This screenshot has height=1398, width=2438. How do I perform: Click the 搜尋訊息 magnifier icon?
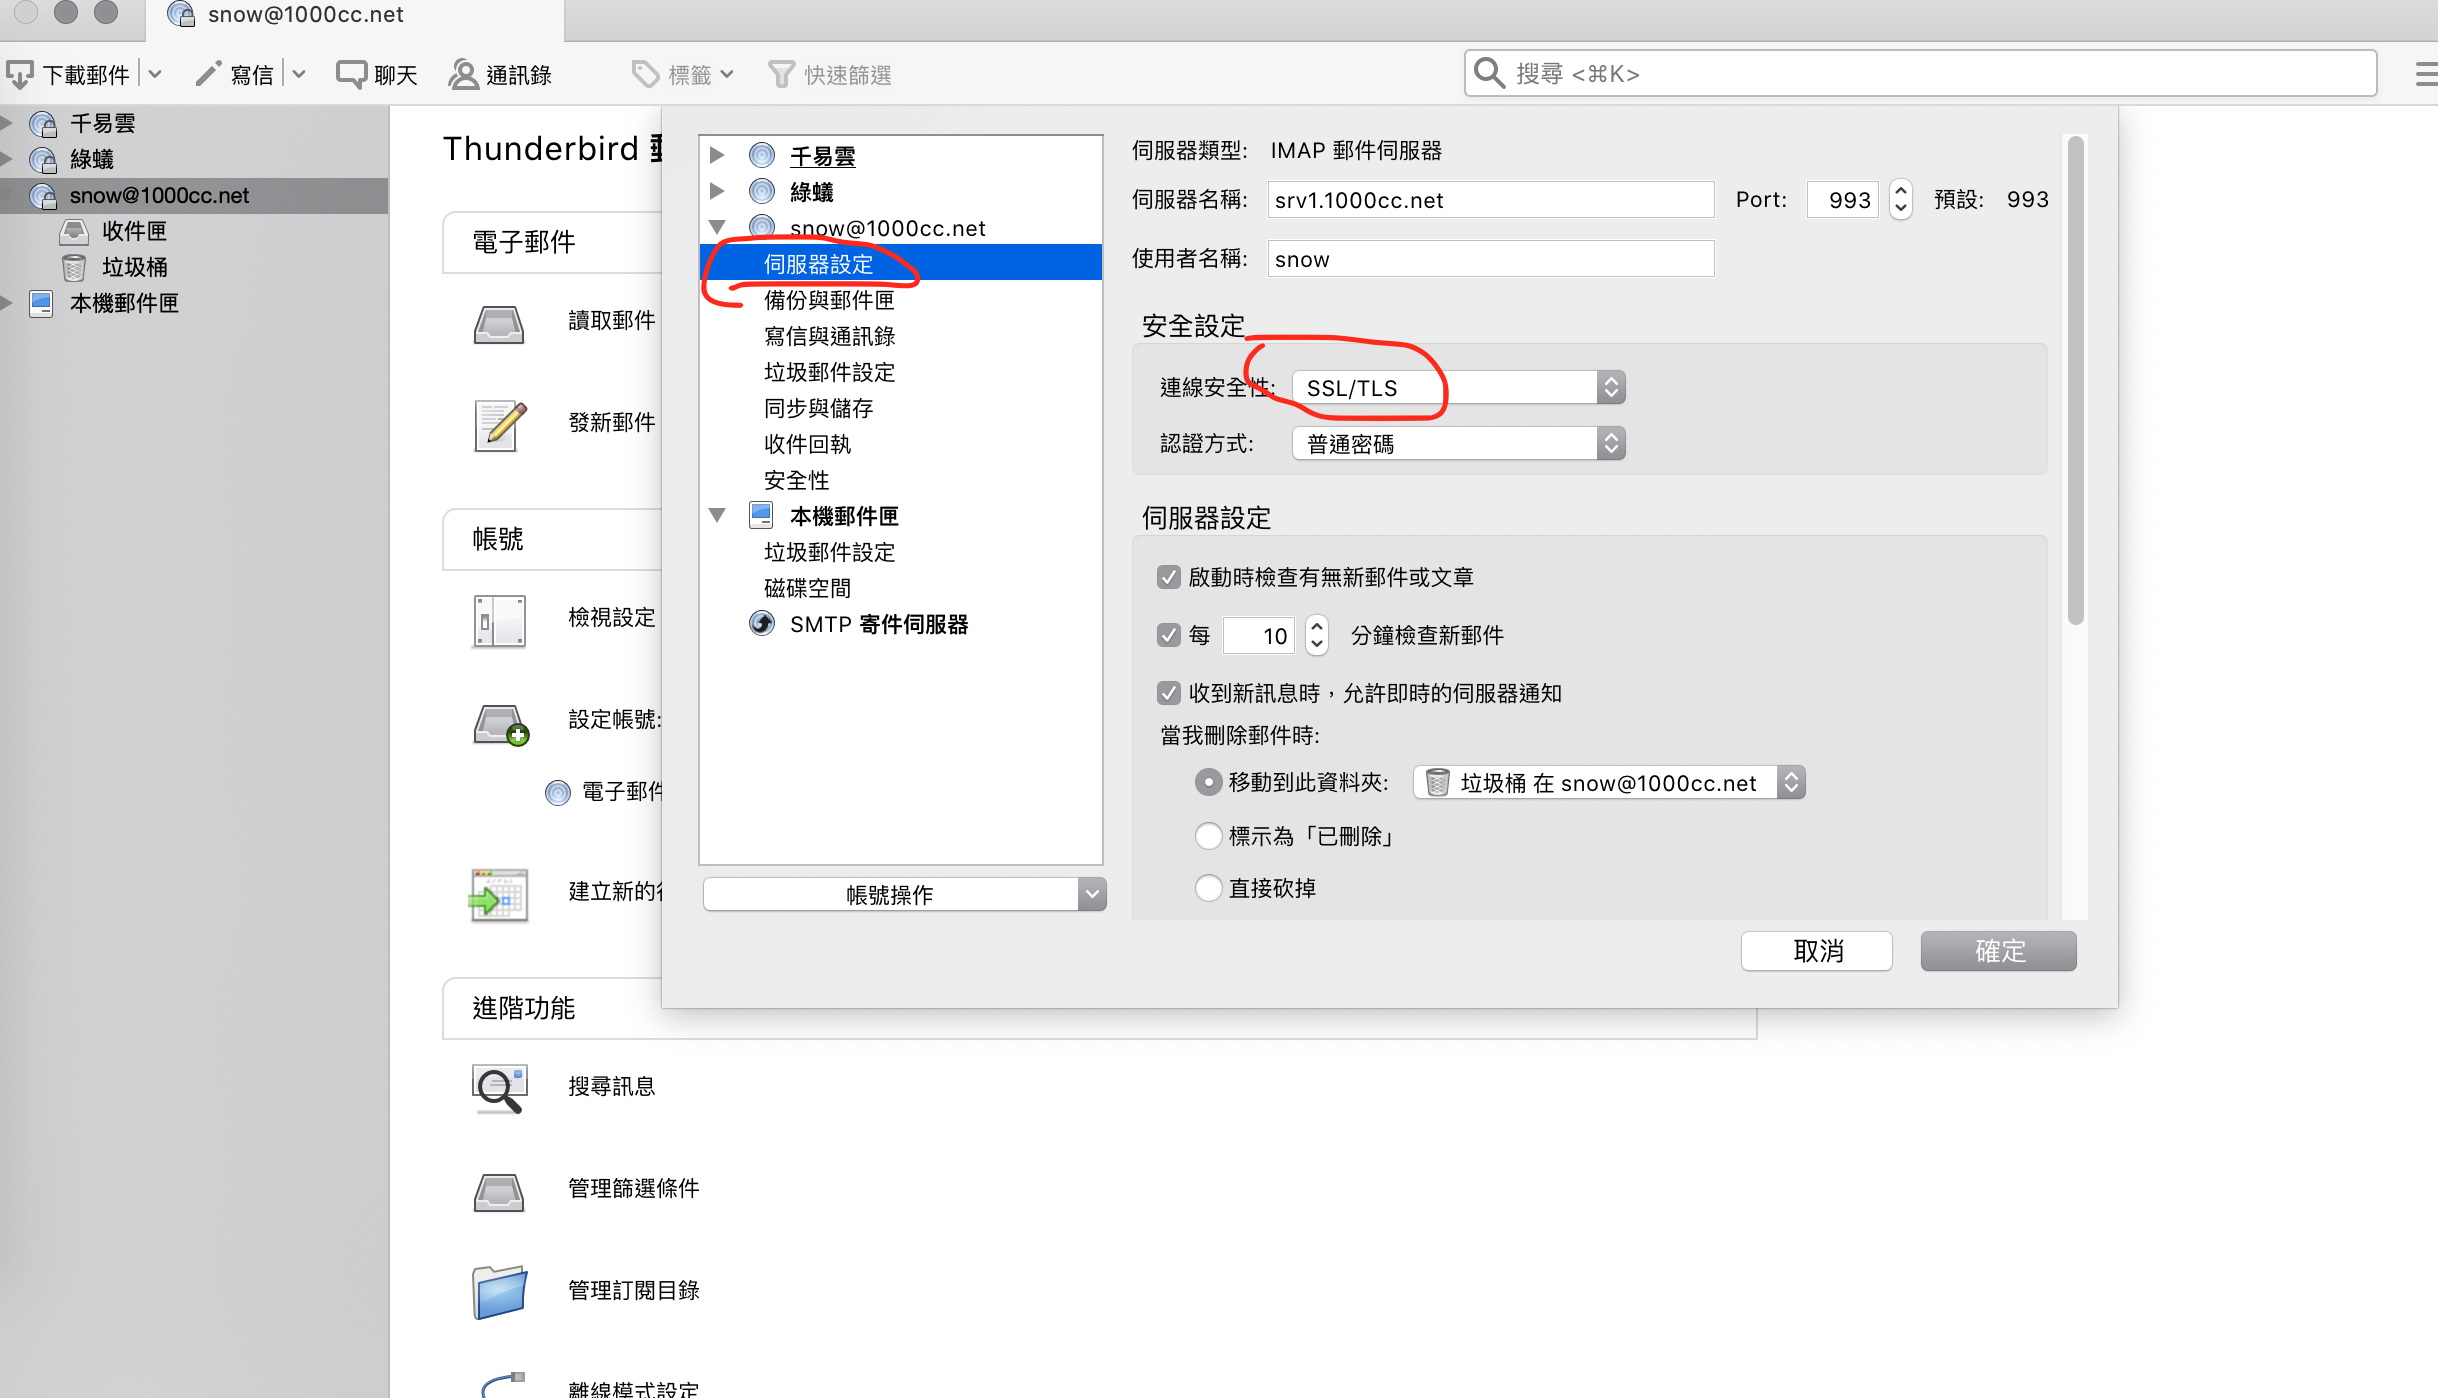499,1089
